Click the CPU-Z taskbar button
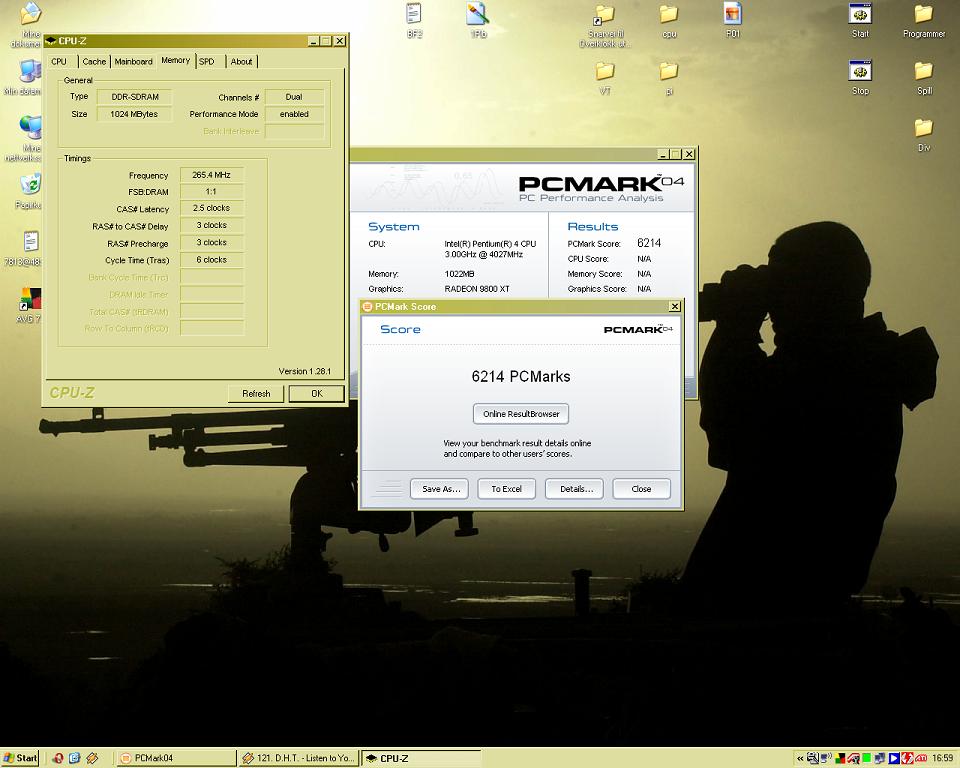Viewport: 960px width, 768px height. [x=421, y=758]
